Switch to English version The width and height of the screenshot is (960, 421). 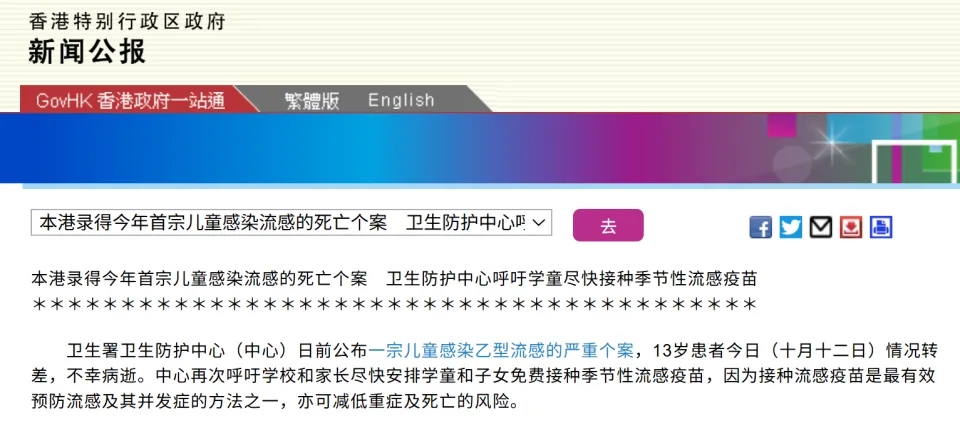click(401, 100)
